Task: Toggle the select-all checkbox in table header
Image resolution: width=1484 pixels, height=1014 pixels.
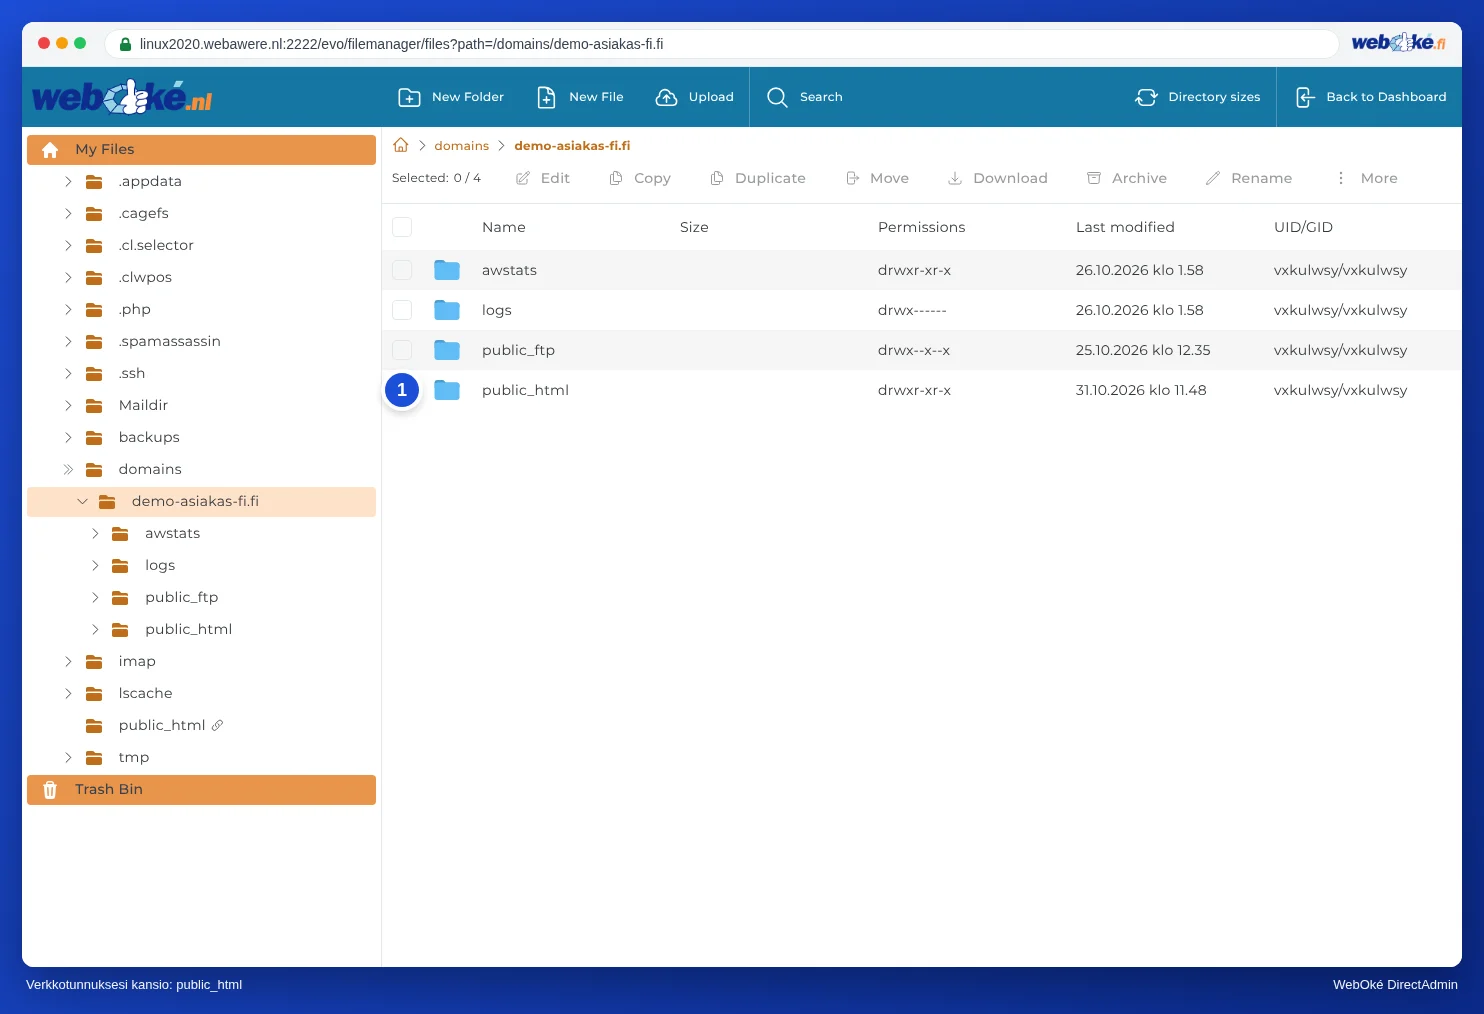Action: tap(402, 227)
